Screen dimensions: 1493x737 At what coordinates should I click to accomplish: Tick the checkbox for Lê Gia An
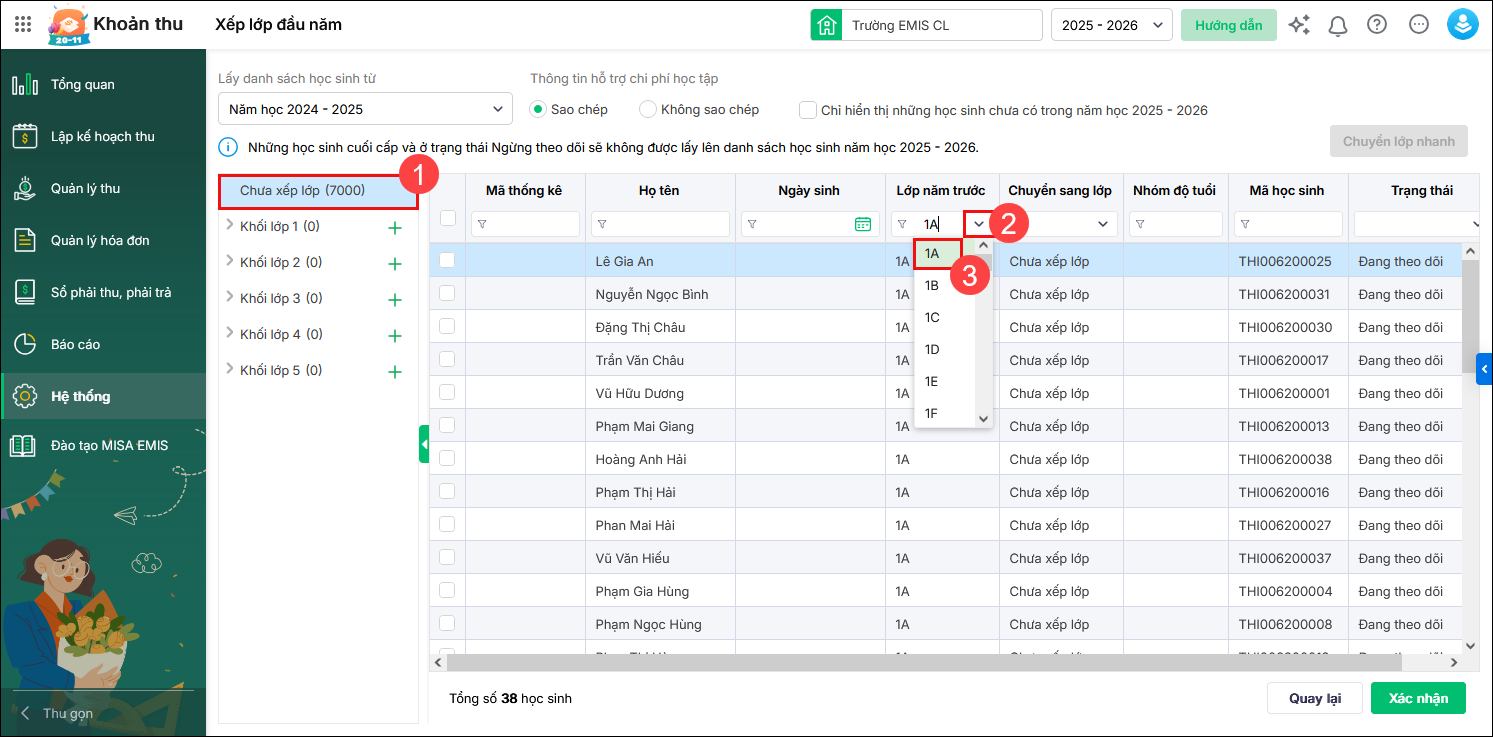point(447,261)
